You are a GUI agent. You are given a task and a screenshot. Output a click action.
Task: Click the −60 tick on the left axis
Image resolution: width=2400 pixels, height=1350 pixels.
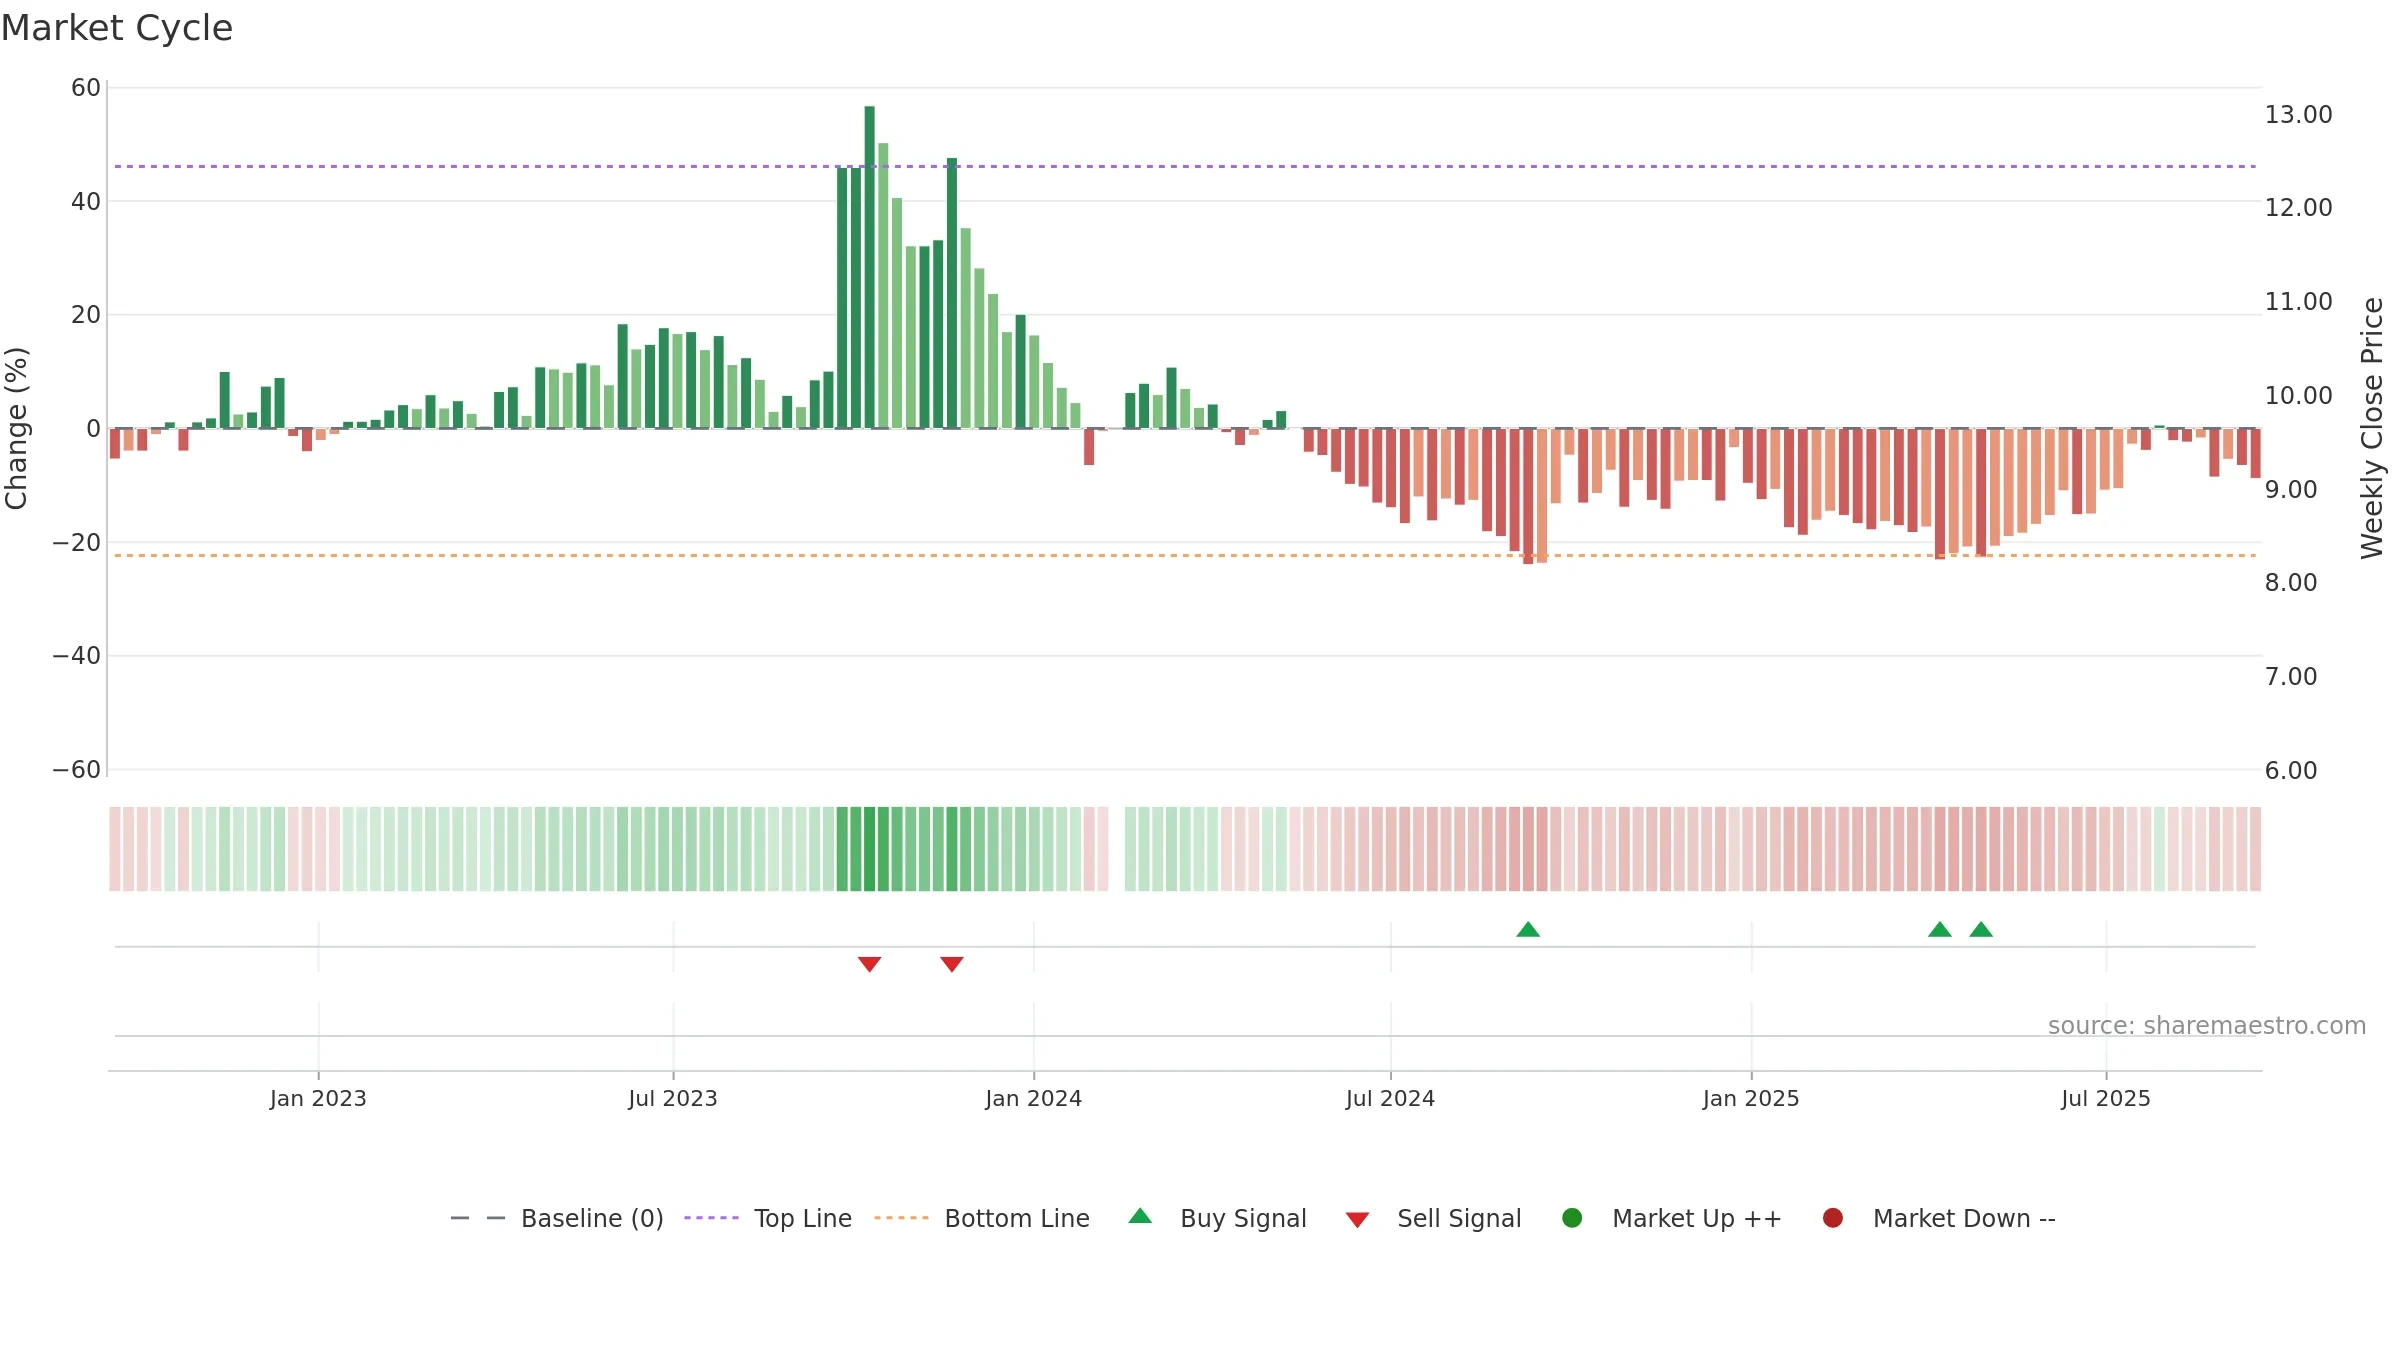77,770
